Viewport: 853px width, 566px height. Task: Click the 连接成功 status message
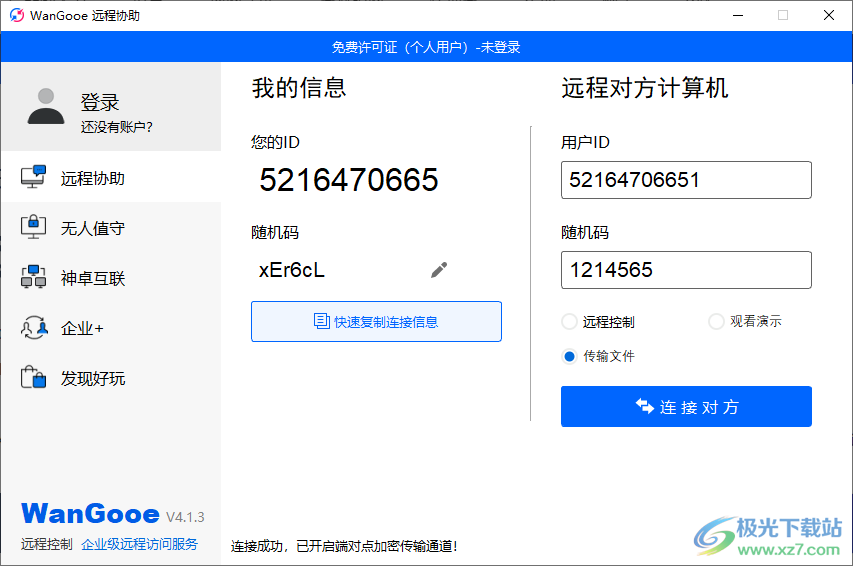click(344, 546)
